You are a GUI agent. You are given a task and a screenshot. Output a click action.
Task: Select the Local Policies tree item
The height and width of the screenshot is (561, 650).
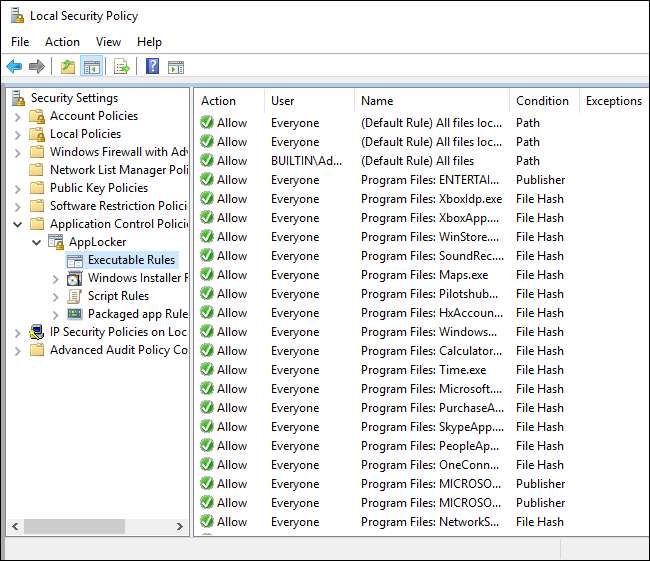(85, 134)
